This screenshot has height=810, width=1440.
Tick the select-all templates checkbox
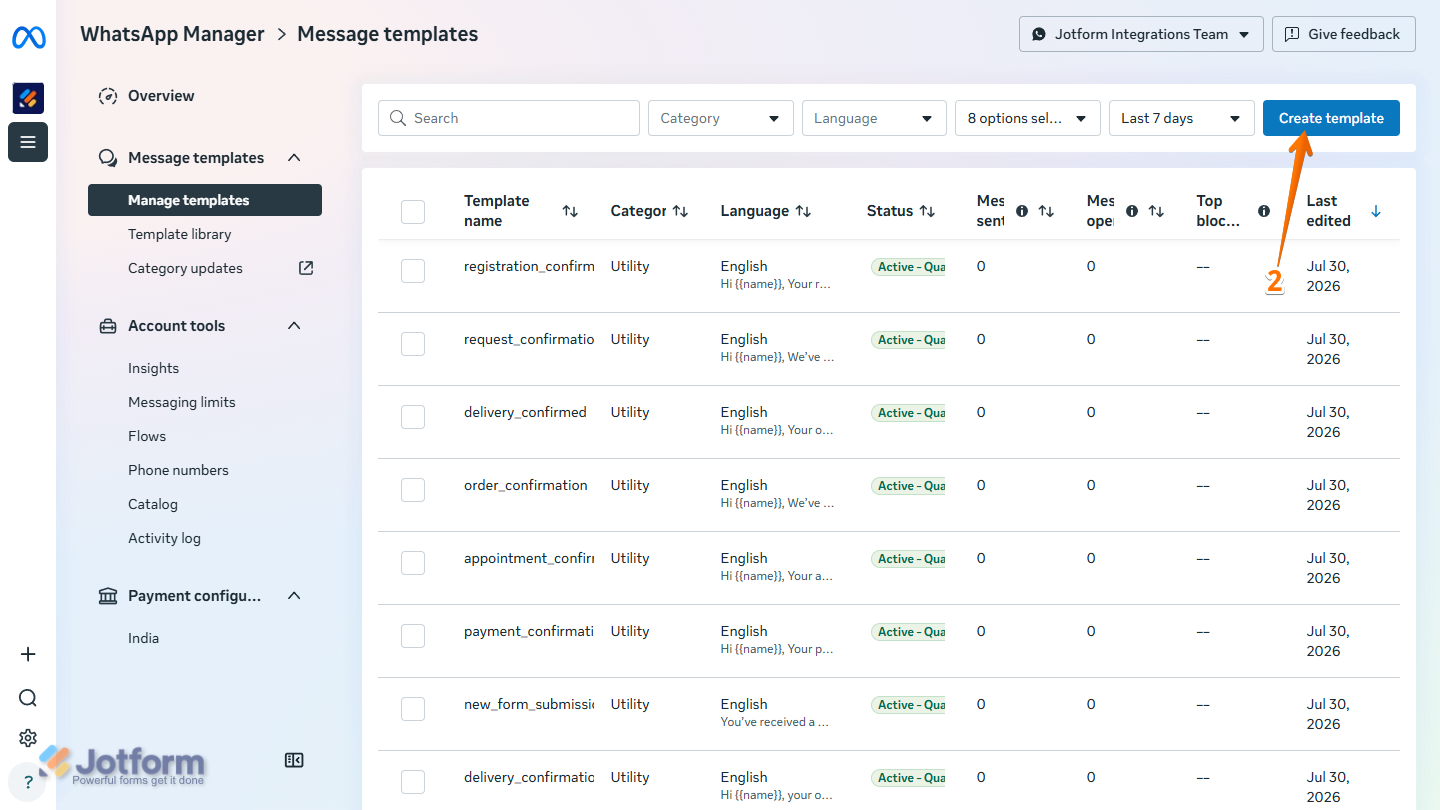(413, 211)
